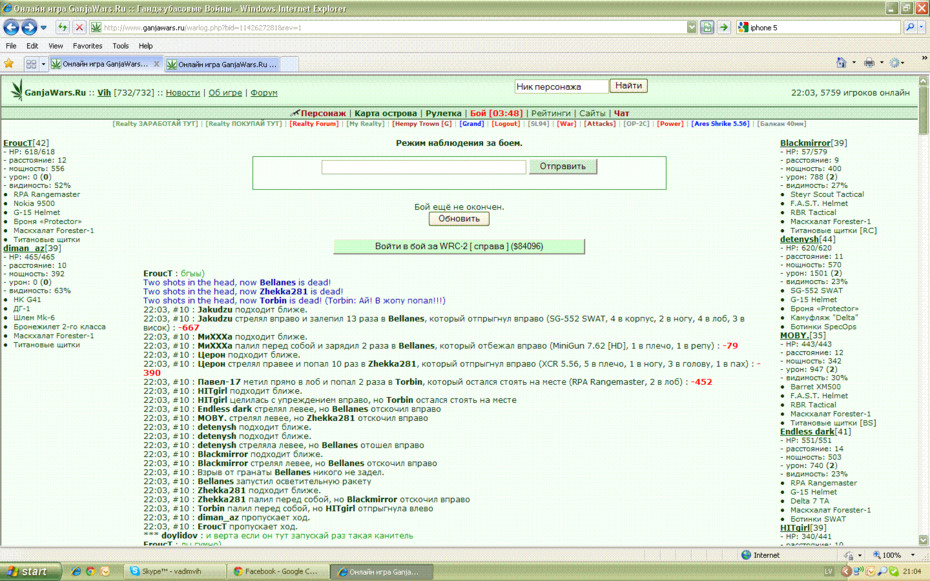Open the Tools menu
Screen dimensions: 930x581
point(120,46)
